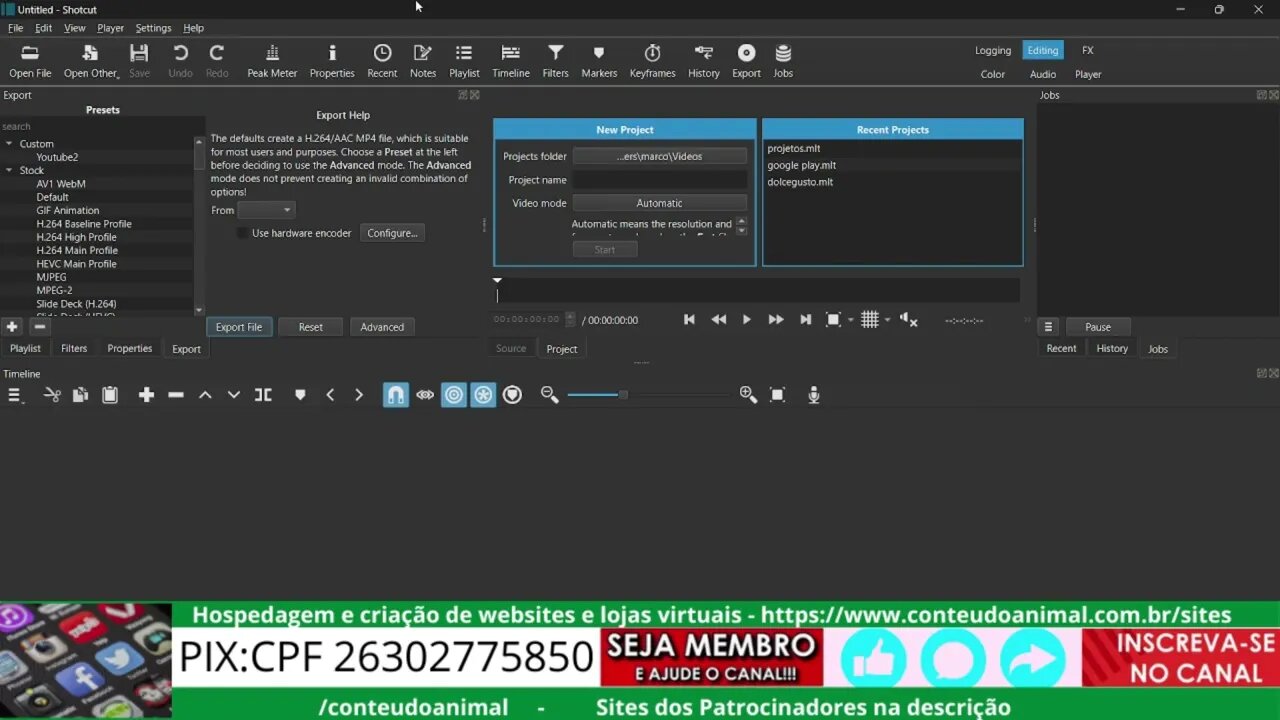
Task: Go to next marker arrow
Action: [x=359, y=395]
